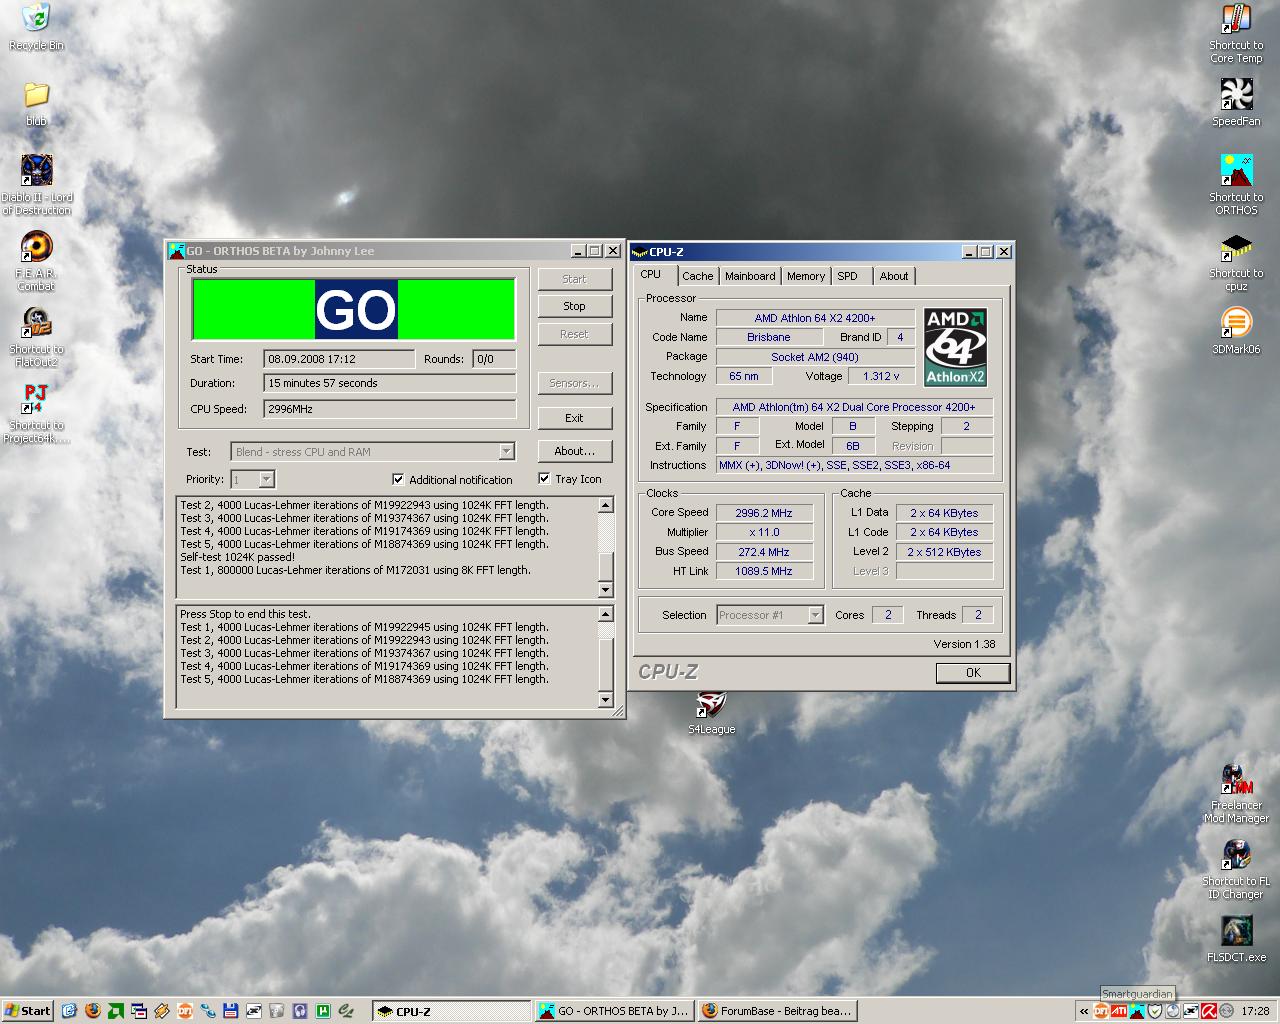The image size is (1280, 1024).
Task: Click the CPU Speed field showing 2996MHz
Action: (x=390, y=409)
